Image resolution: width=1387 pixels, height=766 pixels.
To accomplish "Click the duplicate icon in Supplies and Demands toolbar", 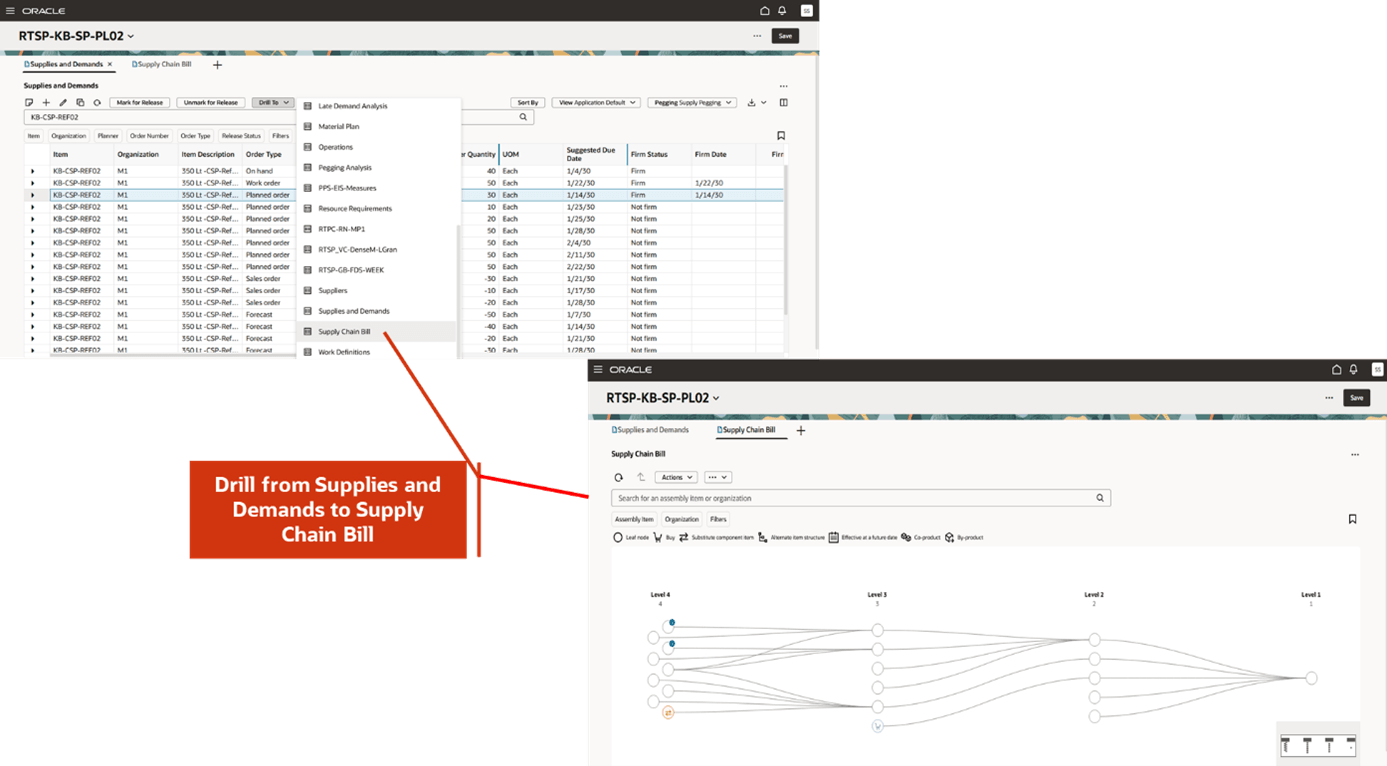I will tap(80, 102).
